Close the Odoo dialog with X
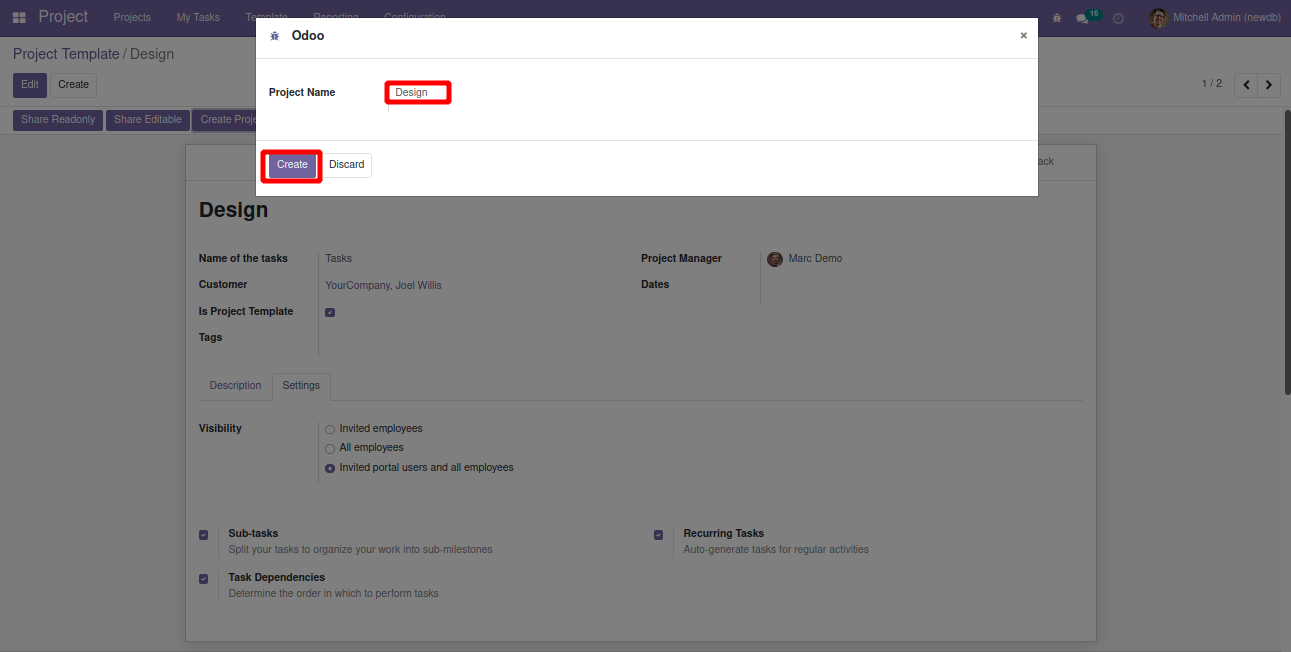 click(1023, 35)
